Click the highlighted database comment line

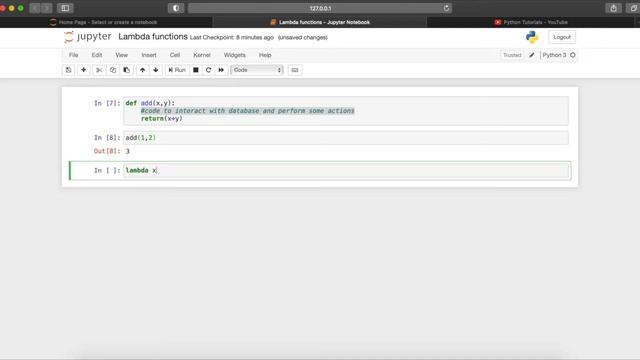click(x=247, y=111)
